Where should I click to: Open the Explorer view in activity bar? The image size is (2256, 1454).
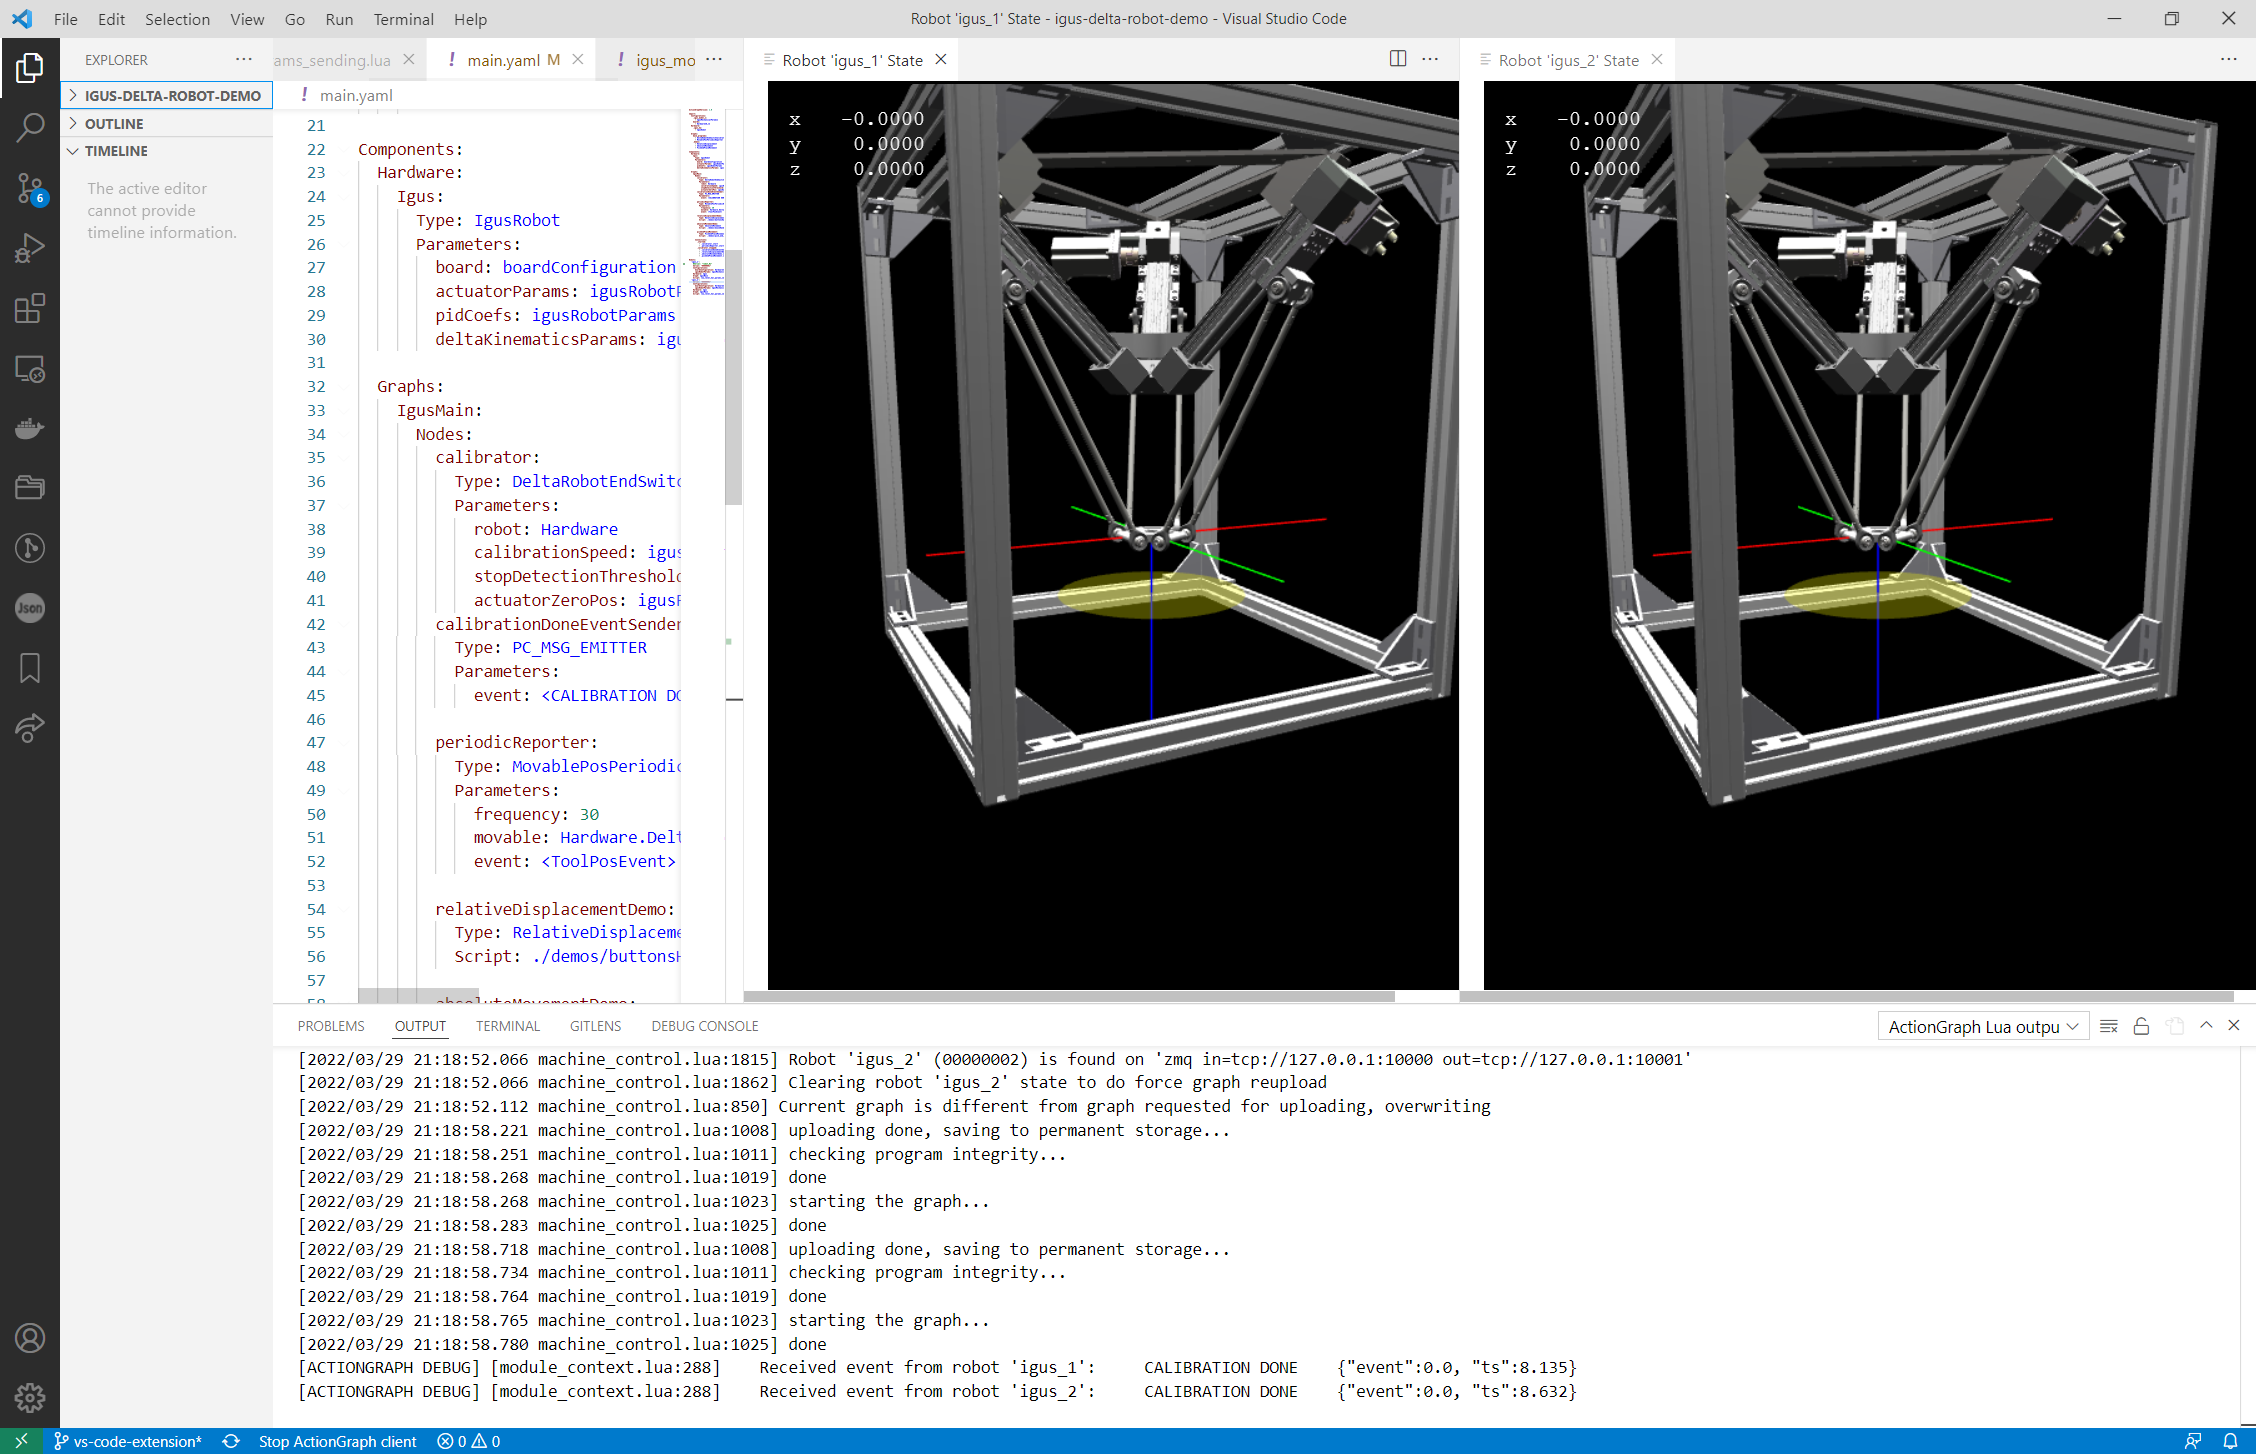tap(30, 68)
